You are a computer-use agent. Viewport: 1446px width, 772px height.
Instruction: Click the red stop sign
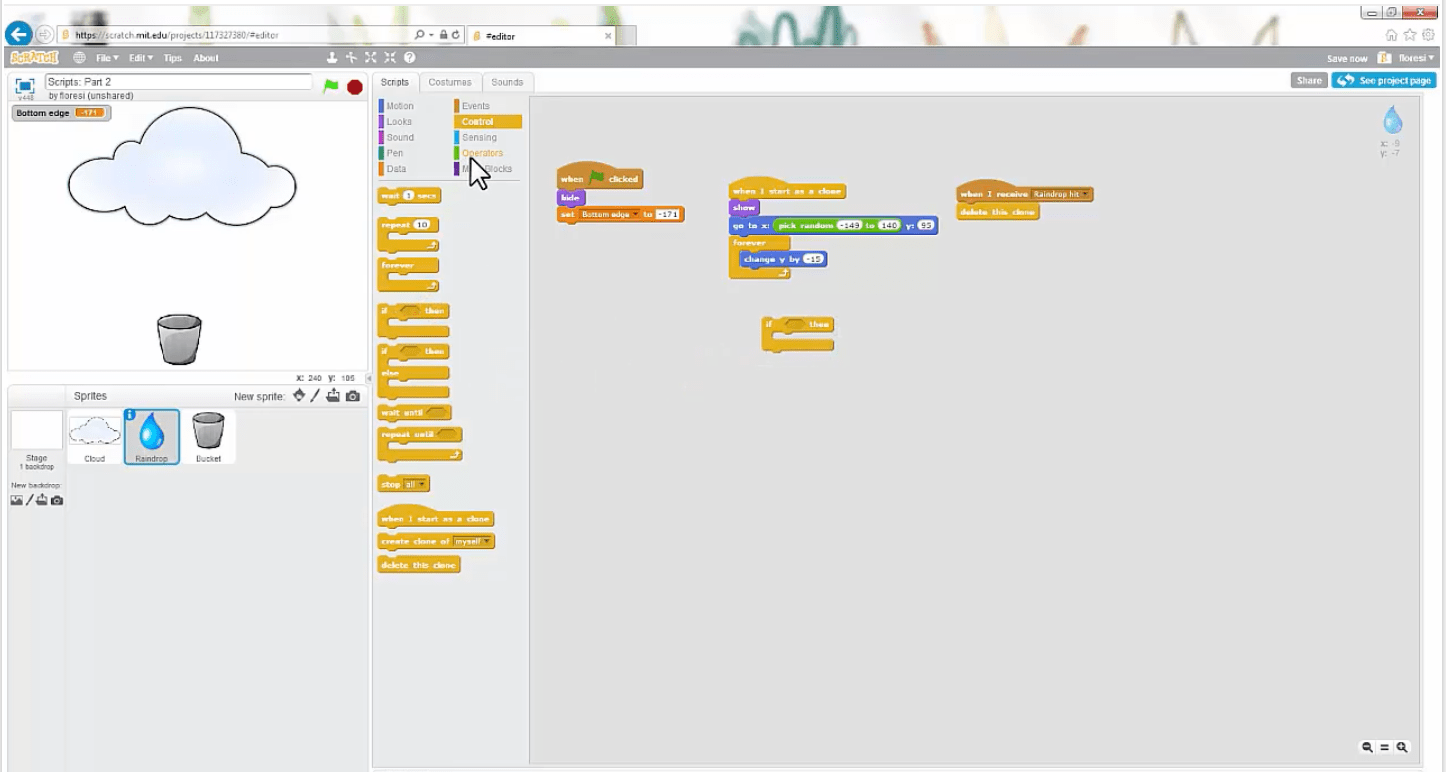pos(354,87)
